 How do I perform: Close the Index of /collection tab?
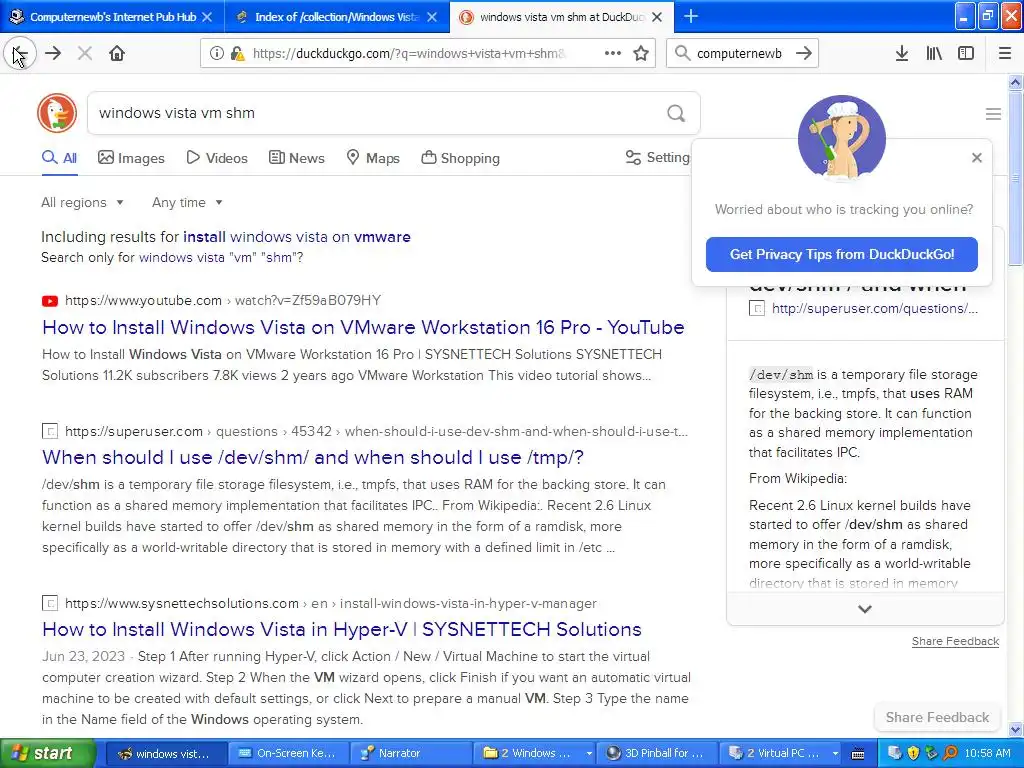click(x=432, y=17)
